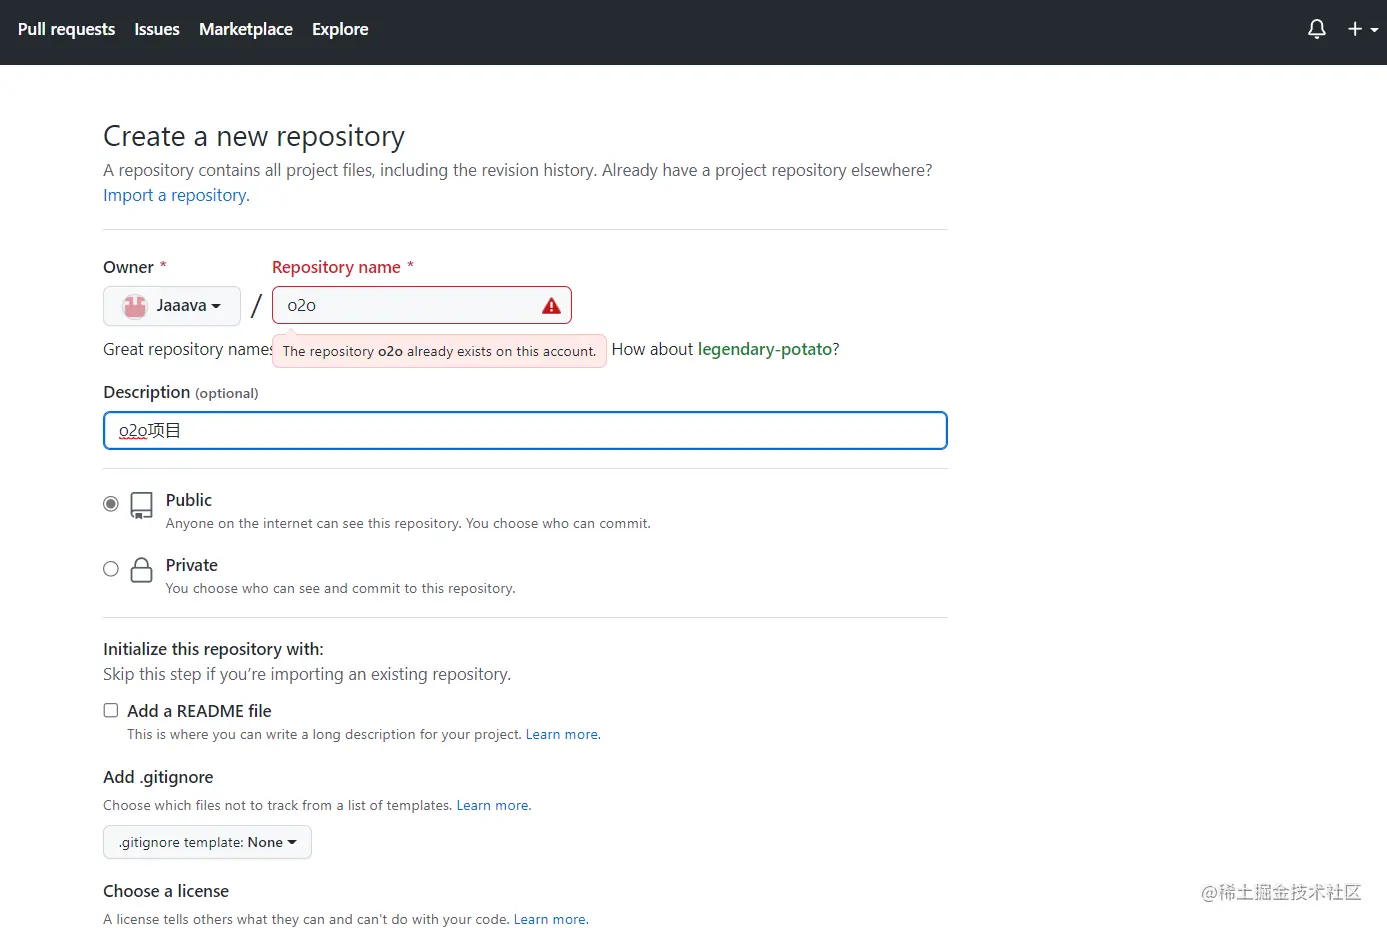Viewport: 1387px width, 928px height.
Task: Open Learn more link for README description
Action: click(x=563, y=734)
